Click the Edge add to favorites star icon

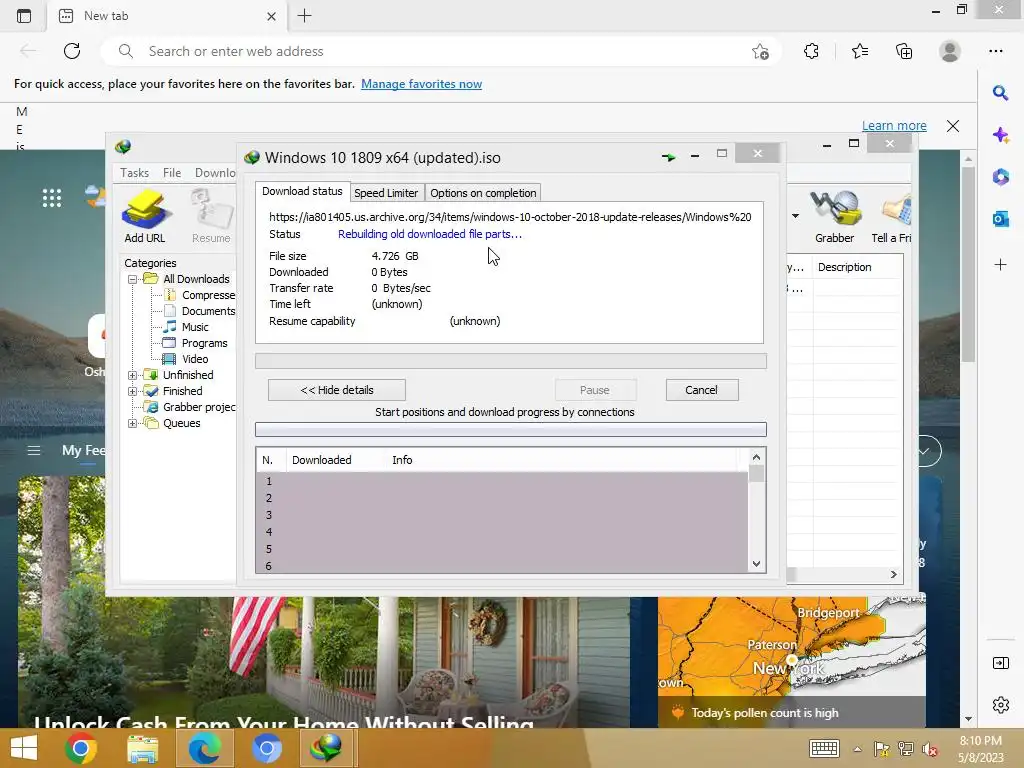tap(760, 52)
